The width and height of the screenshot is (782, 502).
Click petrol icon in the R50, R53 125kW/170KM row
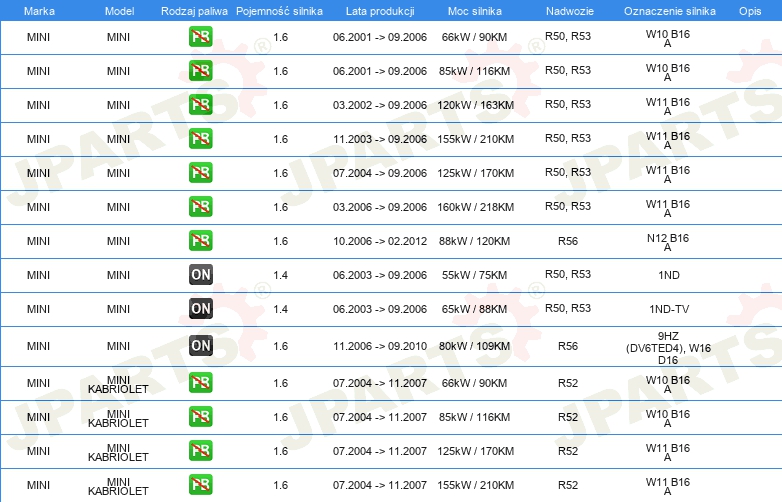point(200,172)
